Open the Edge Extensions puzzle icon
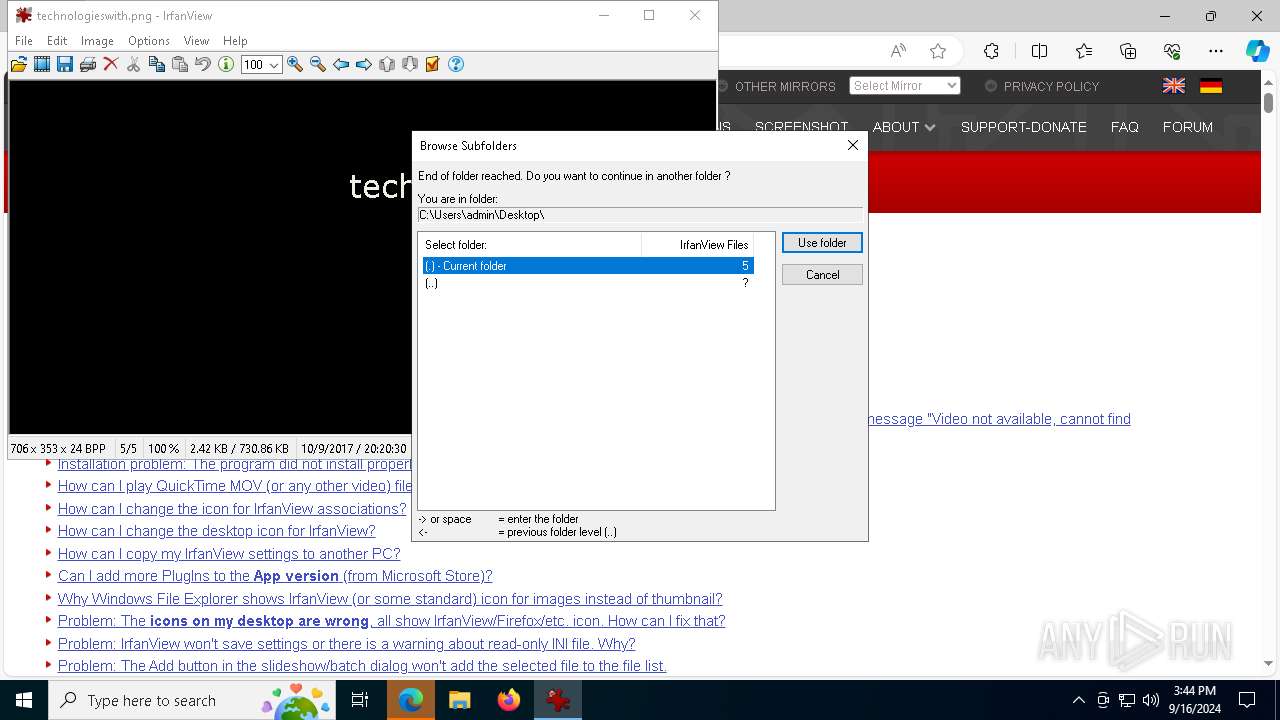The width and height of the screenshot is (1280, 720). [x=991, y=51]
